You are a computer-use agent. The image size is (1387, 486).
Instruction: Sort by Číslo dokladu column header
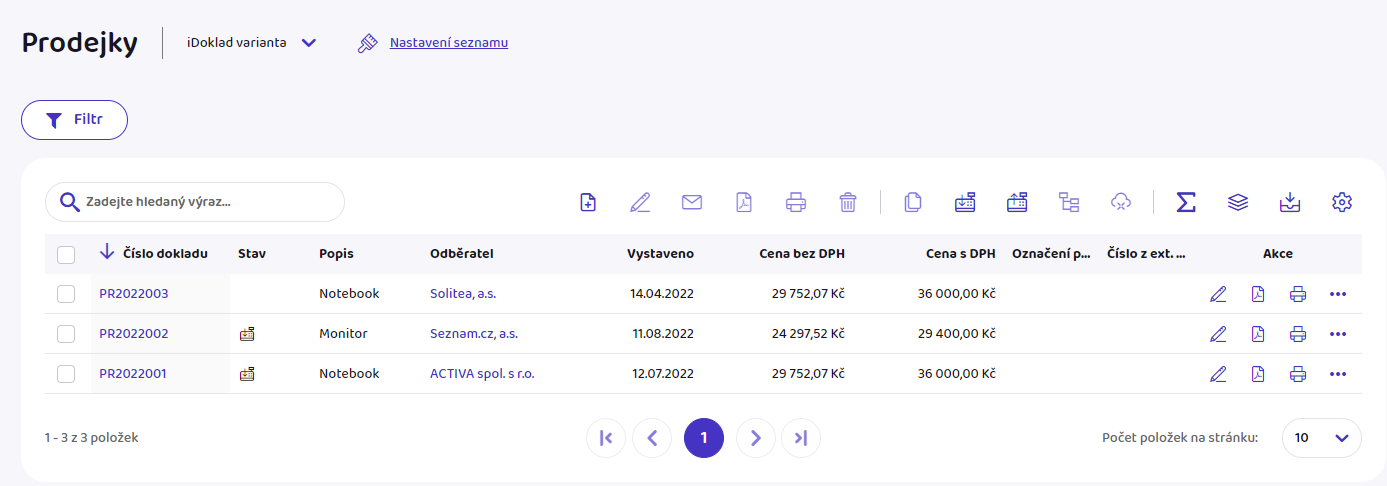pyautogui.click(x=165, y=254)
